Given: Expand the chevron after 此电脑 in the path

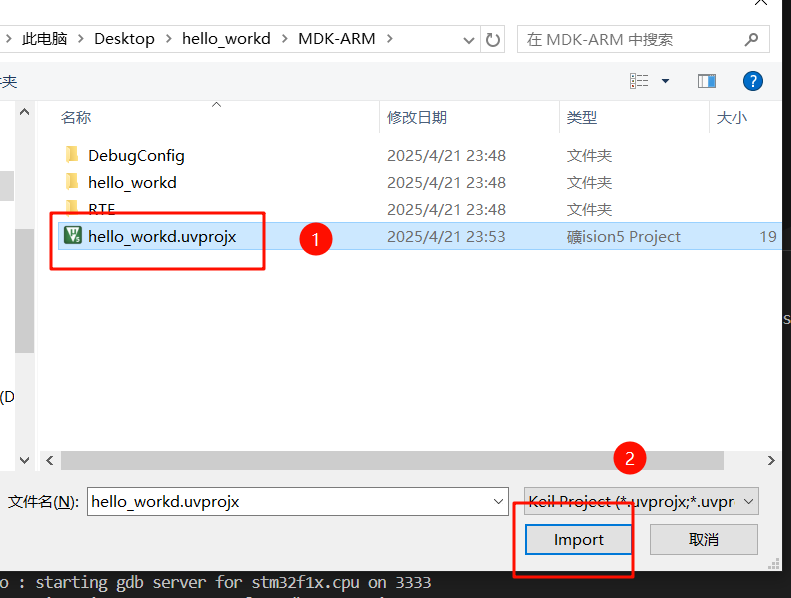Looking at the screenshot, I should (x=81, y=38).
